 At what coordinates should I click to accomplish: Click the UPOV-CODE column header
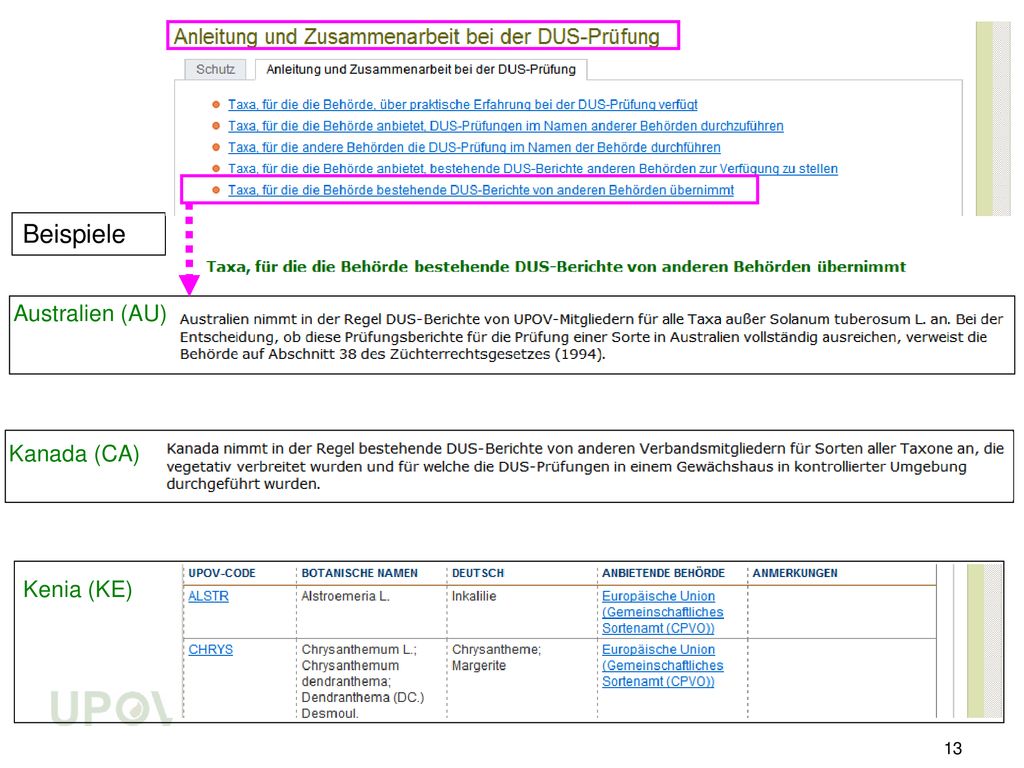[222, 573]
